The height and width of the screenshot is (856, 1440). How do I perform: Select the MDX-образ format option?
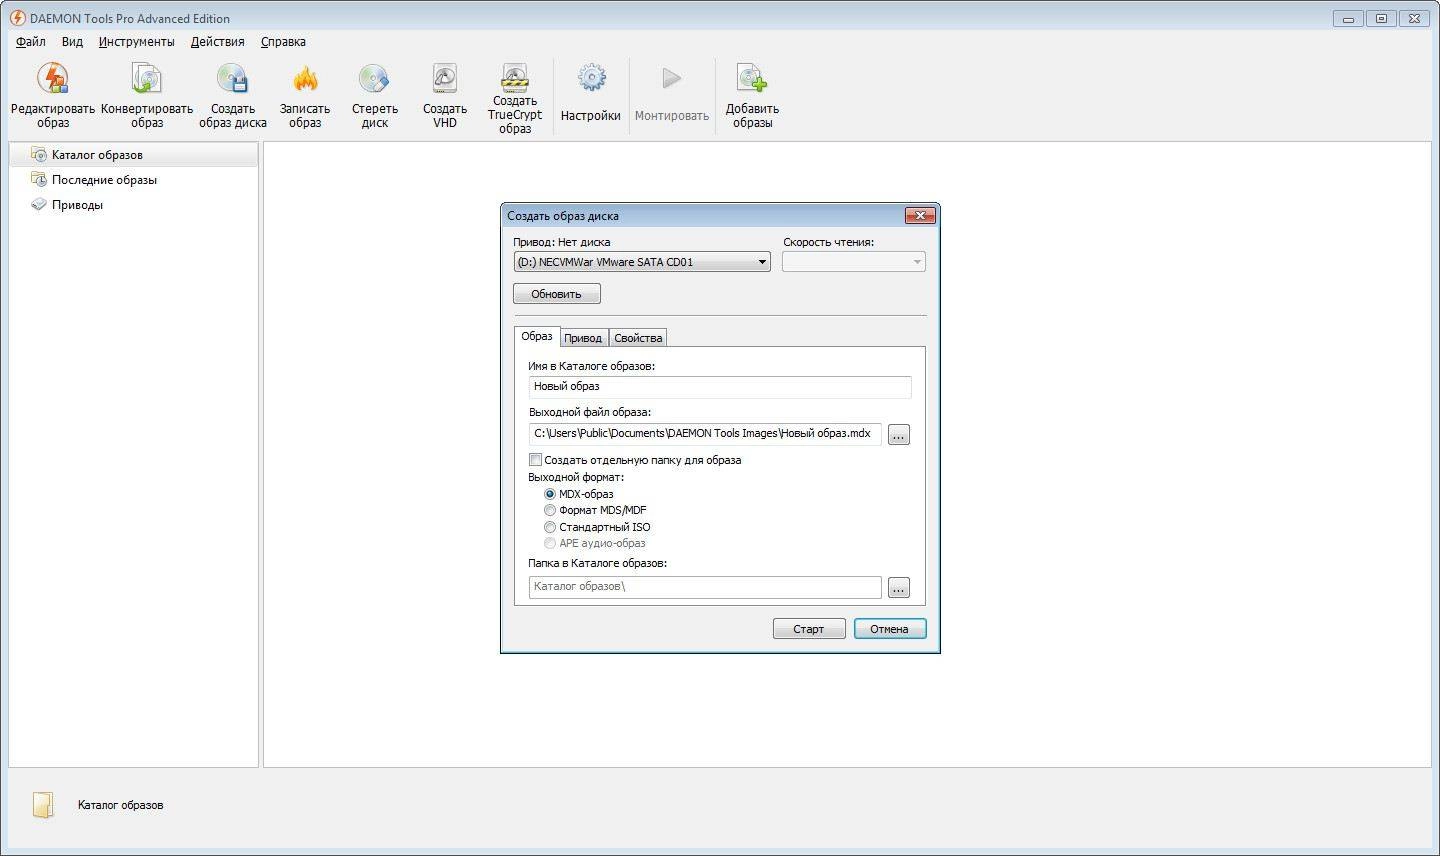[550, 494]
